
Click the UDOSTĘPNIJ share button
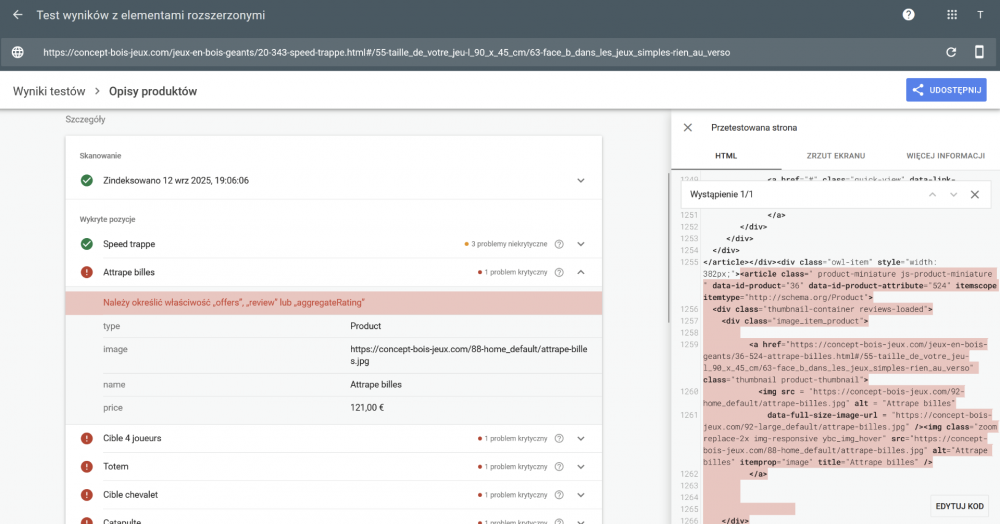pos(946,90)
